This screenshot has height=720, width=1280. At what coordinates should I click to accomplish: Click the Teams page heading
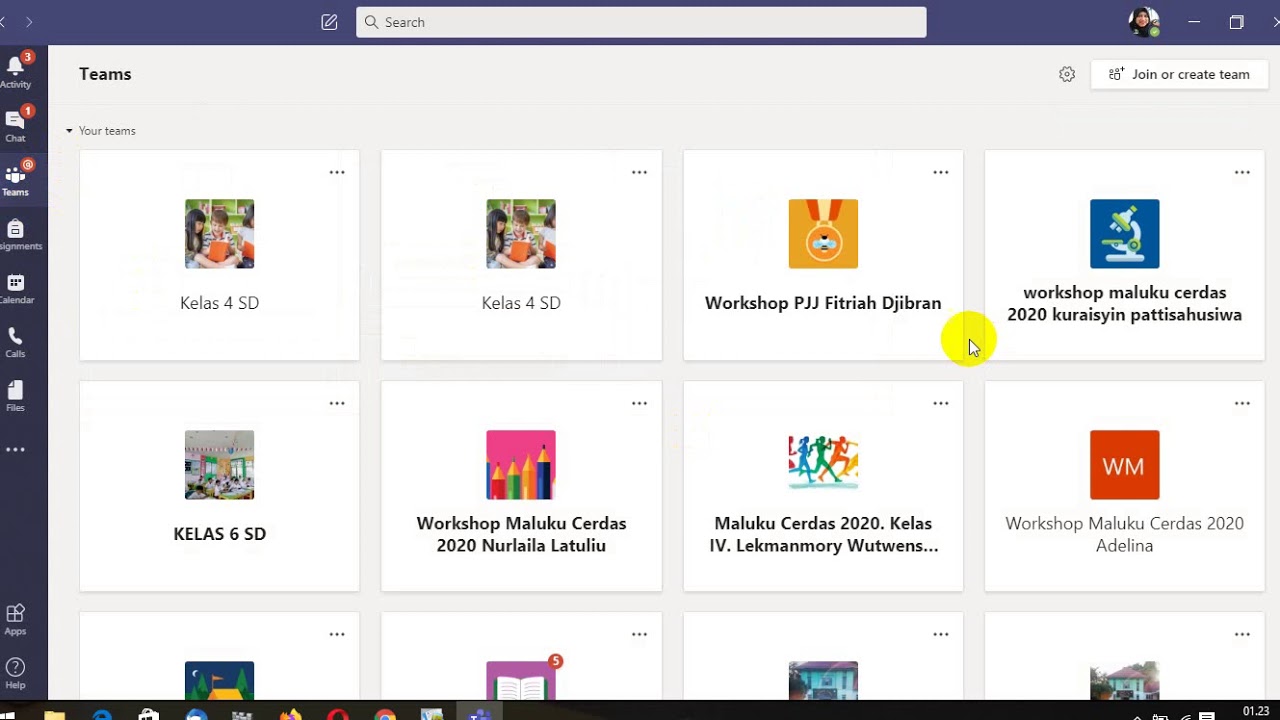pyautogui.click(x=105, y=74)
